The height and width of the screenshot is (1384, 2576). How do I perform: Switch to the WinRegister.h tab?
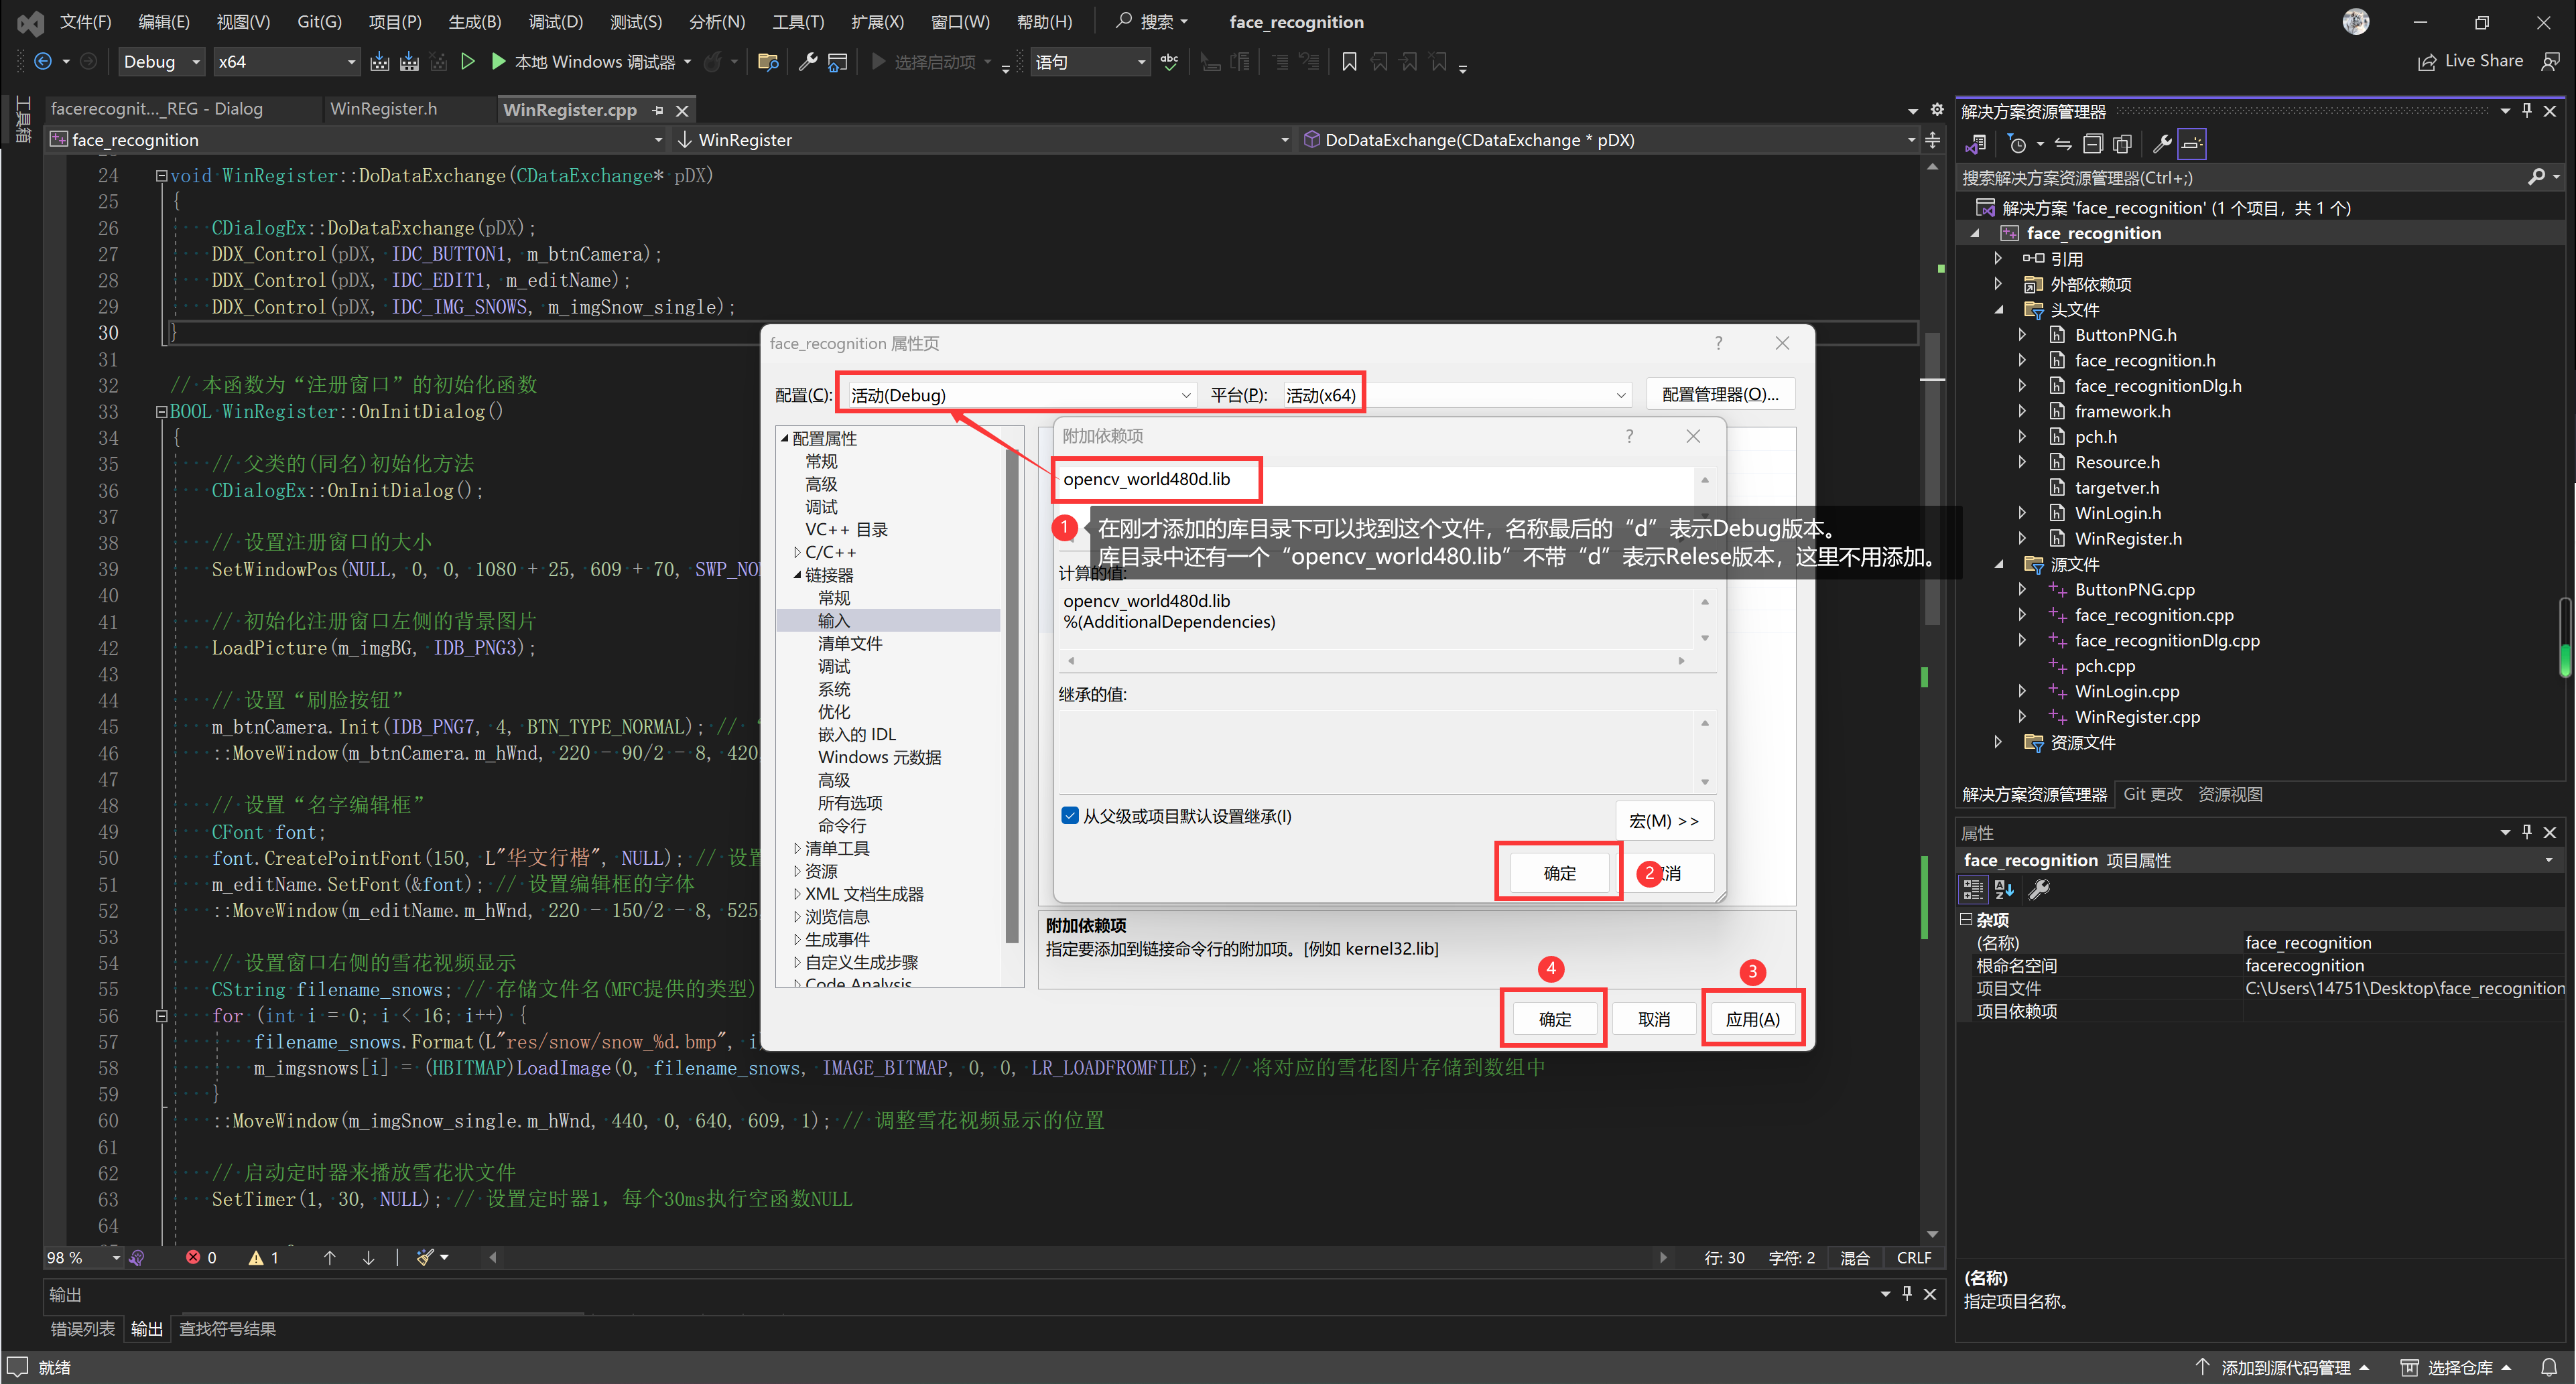point(383,109)
